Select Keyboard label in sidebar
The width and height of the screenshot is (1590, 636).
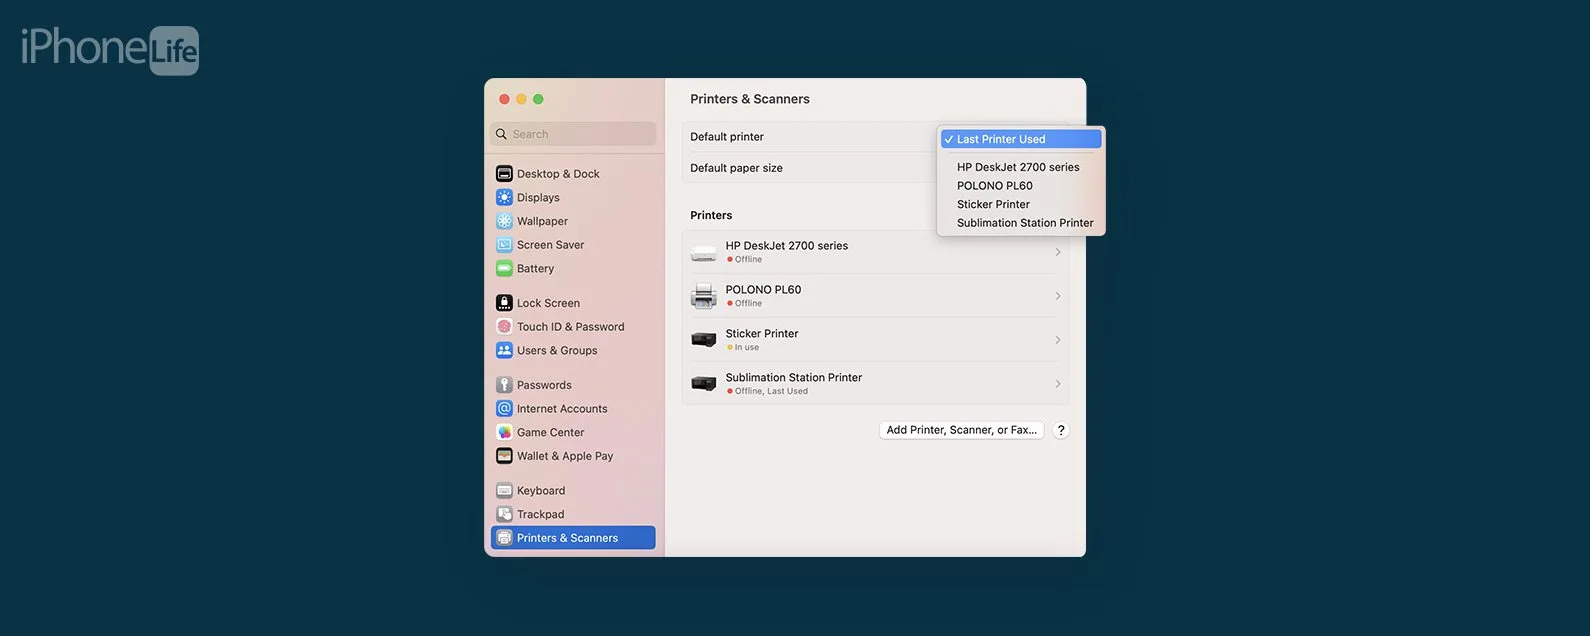(541, 491)
